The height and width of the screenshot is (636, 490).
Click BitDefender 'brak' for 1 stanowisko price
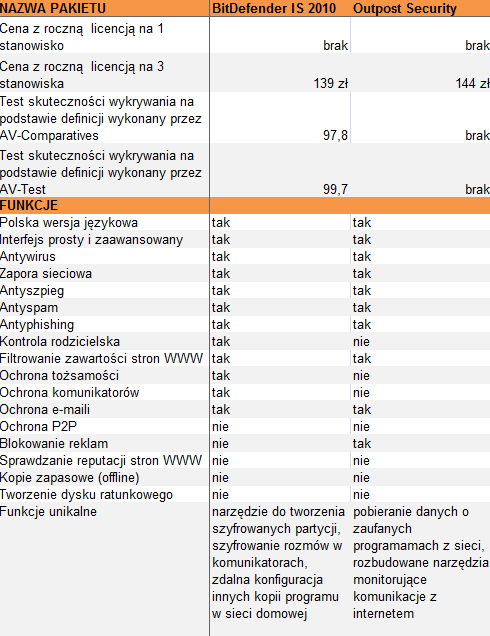[x=335, y=45]
